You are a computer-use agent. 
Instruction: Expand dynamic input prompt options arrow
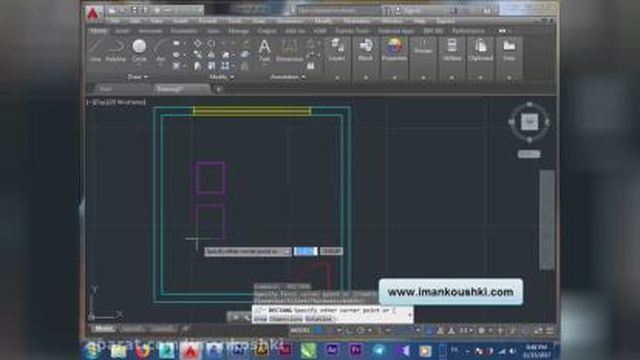pos(287,251)
